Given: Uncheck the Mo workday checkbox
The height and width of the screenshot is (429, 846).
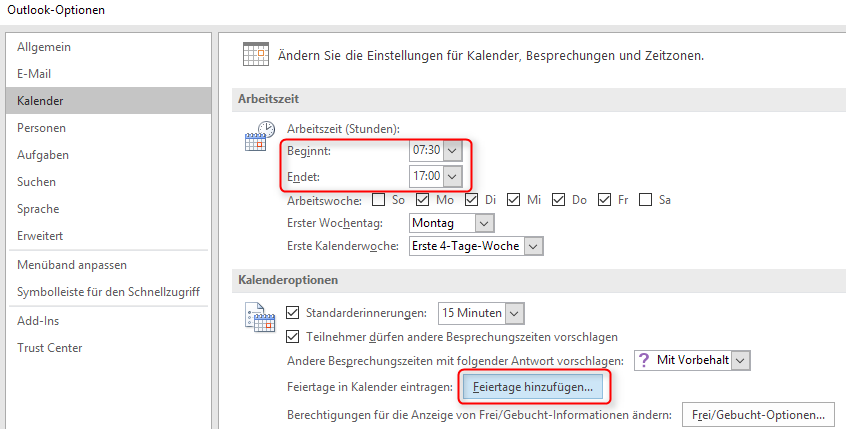Looking at the screenshot, I should [422, 200].
